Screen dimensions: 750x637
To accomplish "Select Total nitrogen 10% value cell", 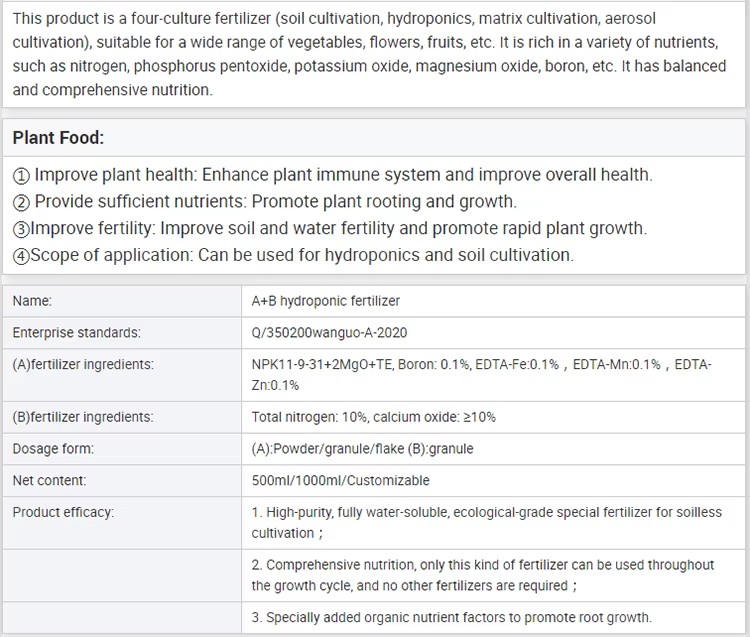I will [493, 417].
